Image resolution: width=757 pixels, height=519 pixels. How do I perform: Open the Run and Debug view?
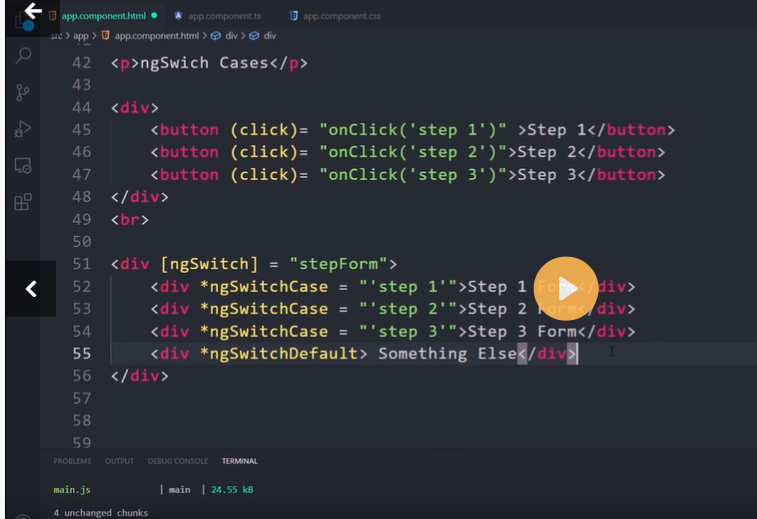point(23,129)
